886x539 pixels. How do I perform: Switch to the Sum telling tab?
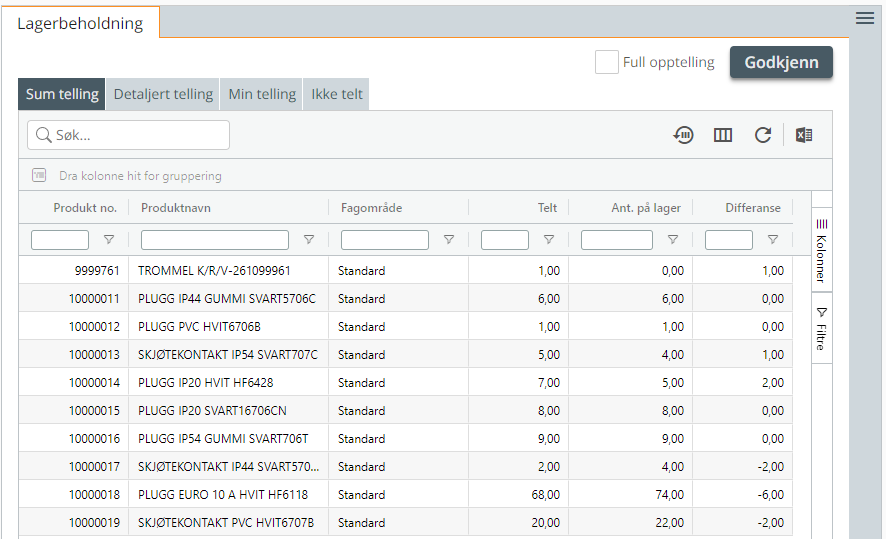pos(62,94)
